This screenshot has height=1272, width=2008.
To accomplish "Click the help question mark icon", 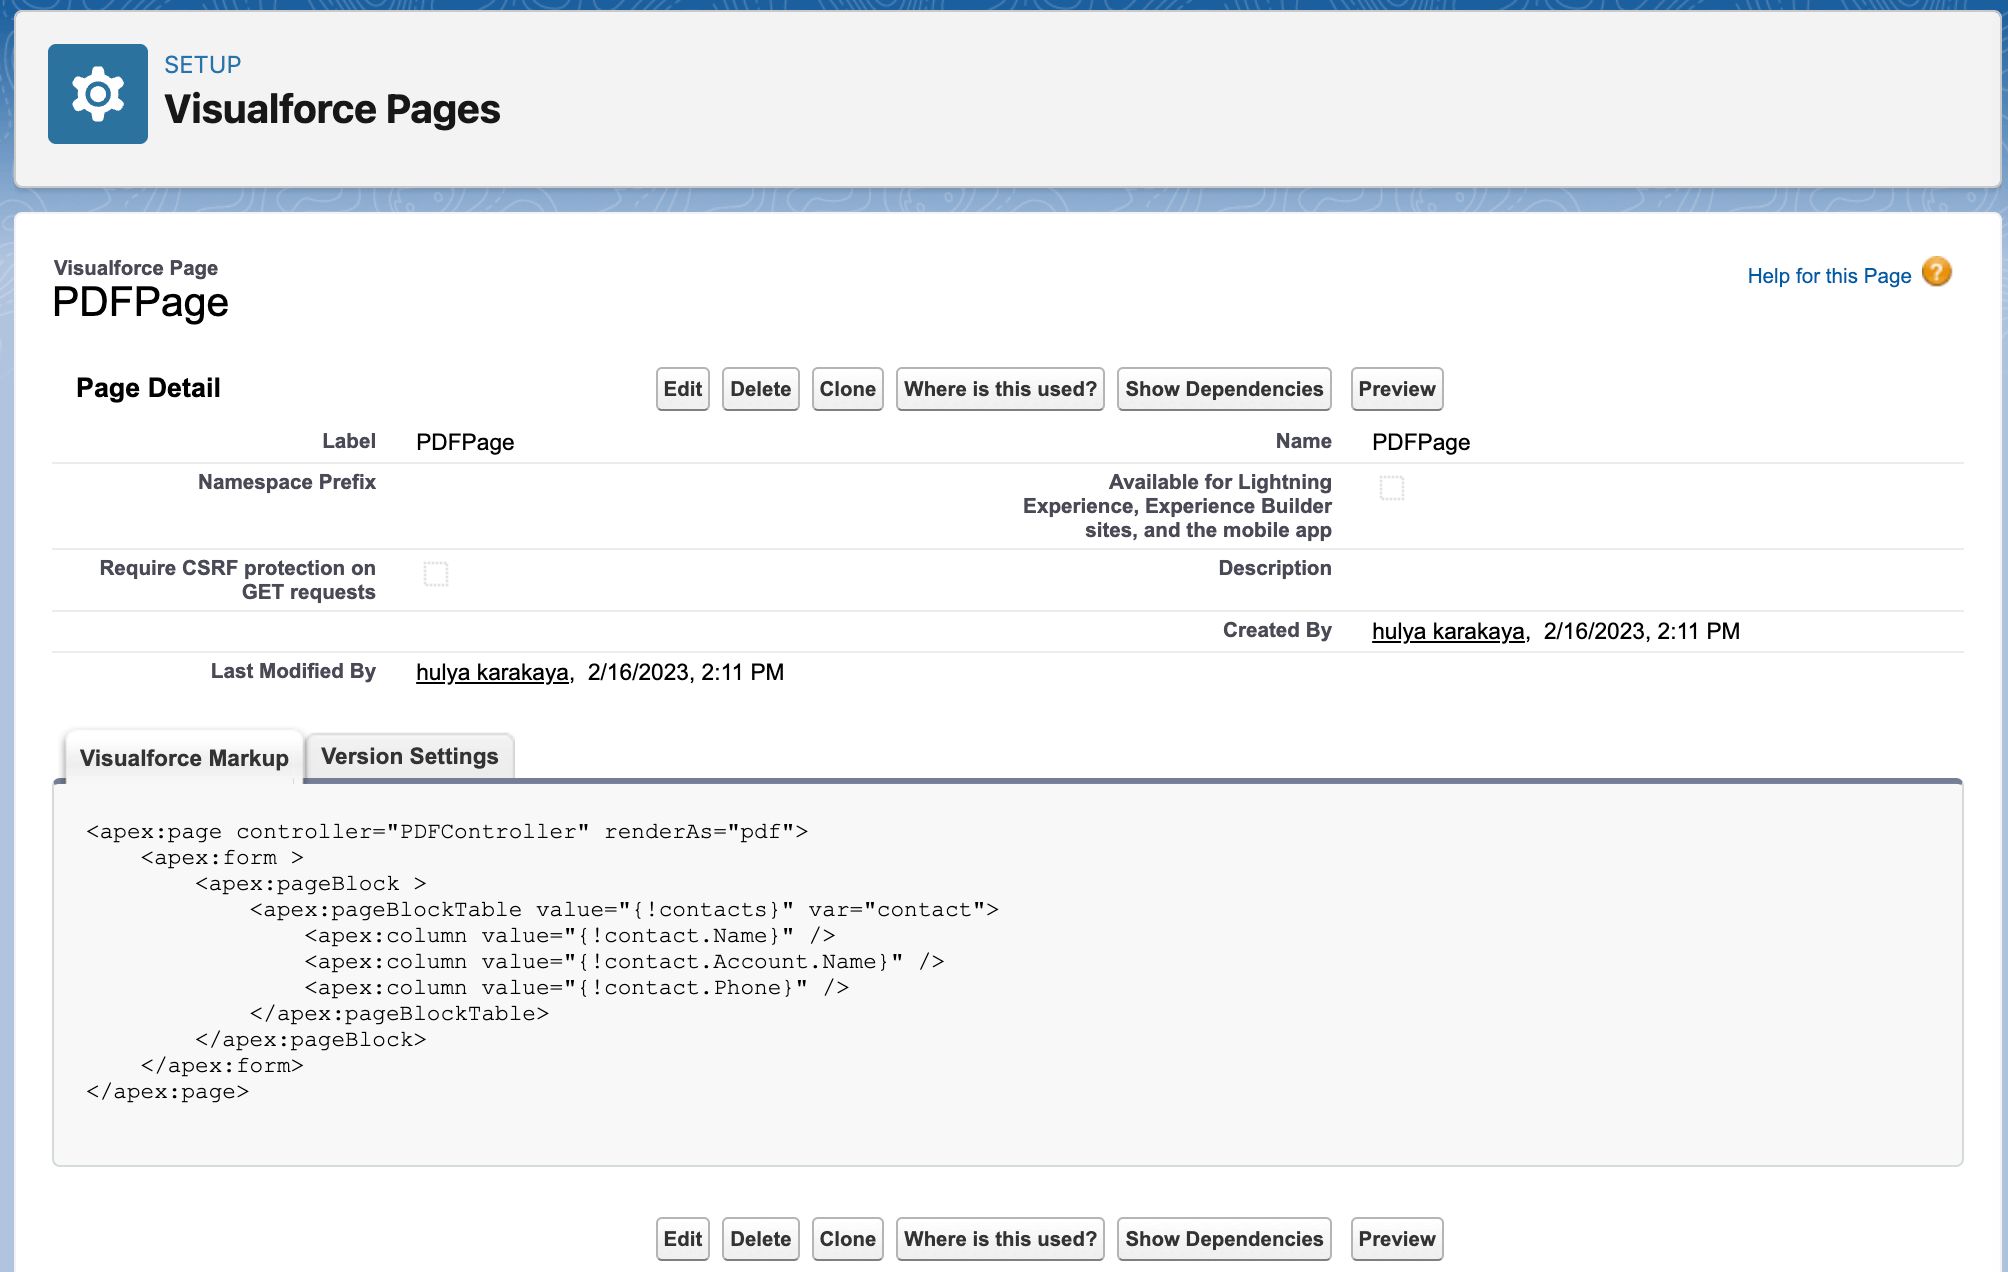I will [1937, 271].
